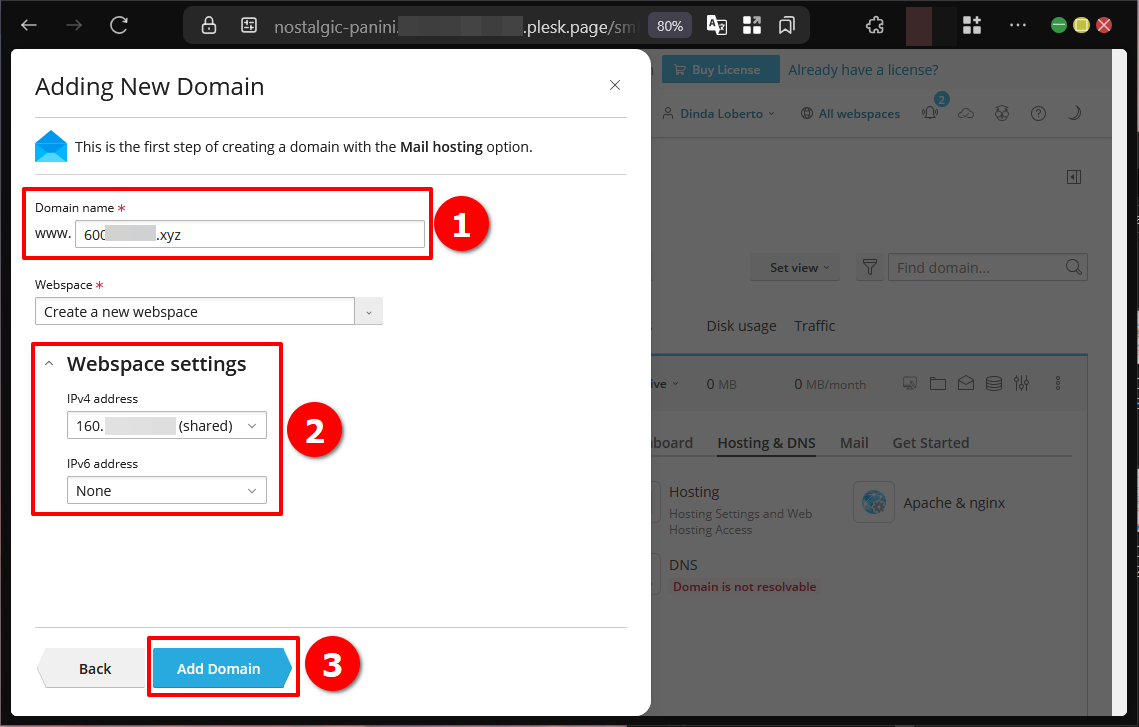
Task: Click the browser extensions puzzle icon
Action: point(875,25)
